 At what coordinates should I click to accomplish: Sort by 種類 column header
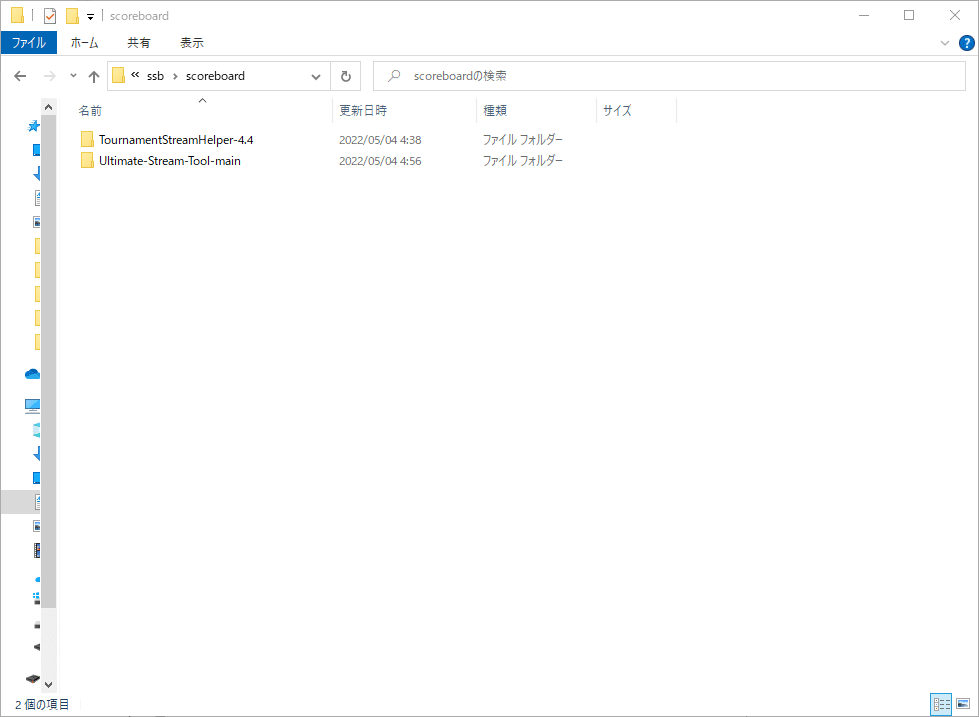click(536, 111)
